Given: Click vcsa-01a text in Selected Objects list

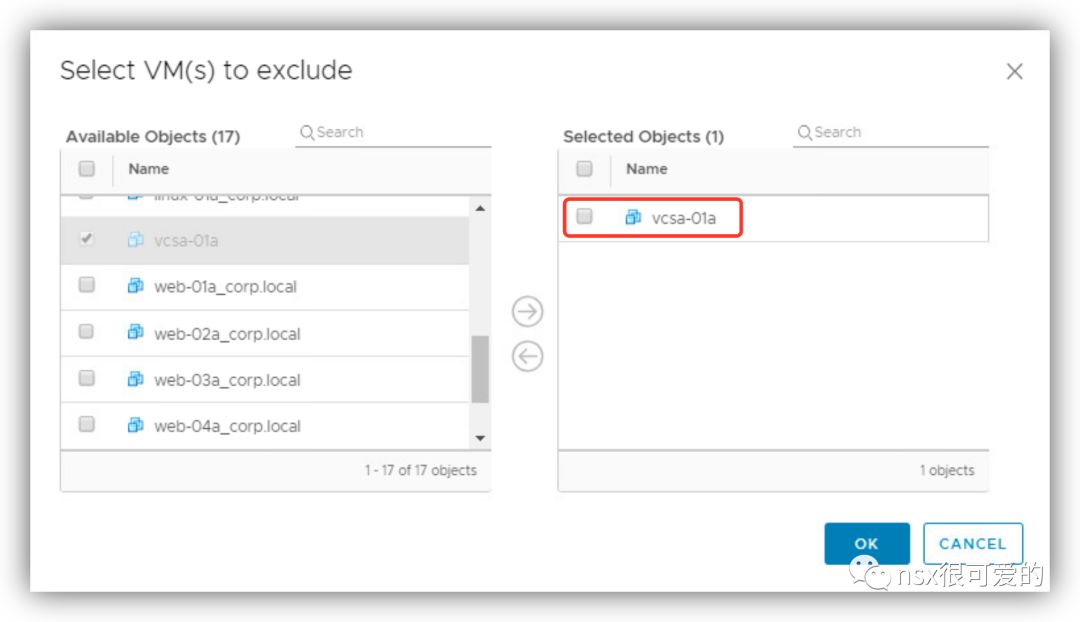Looking at the screenshot, I should pos(684,218).
